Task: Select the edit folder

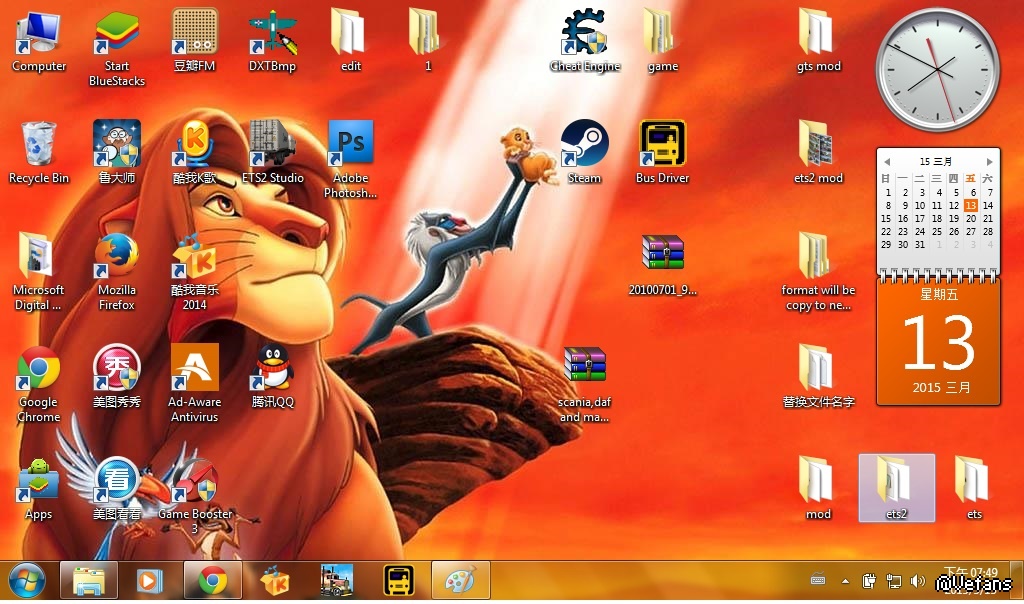Action: click(x=350, y=40)
